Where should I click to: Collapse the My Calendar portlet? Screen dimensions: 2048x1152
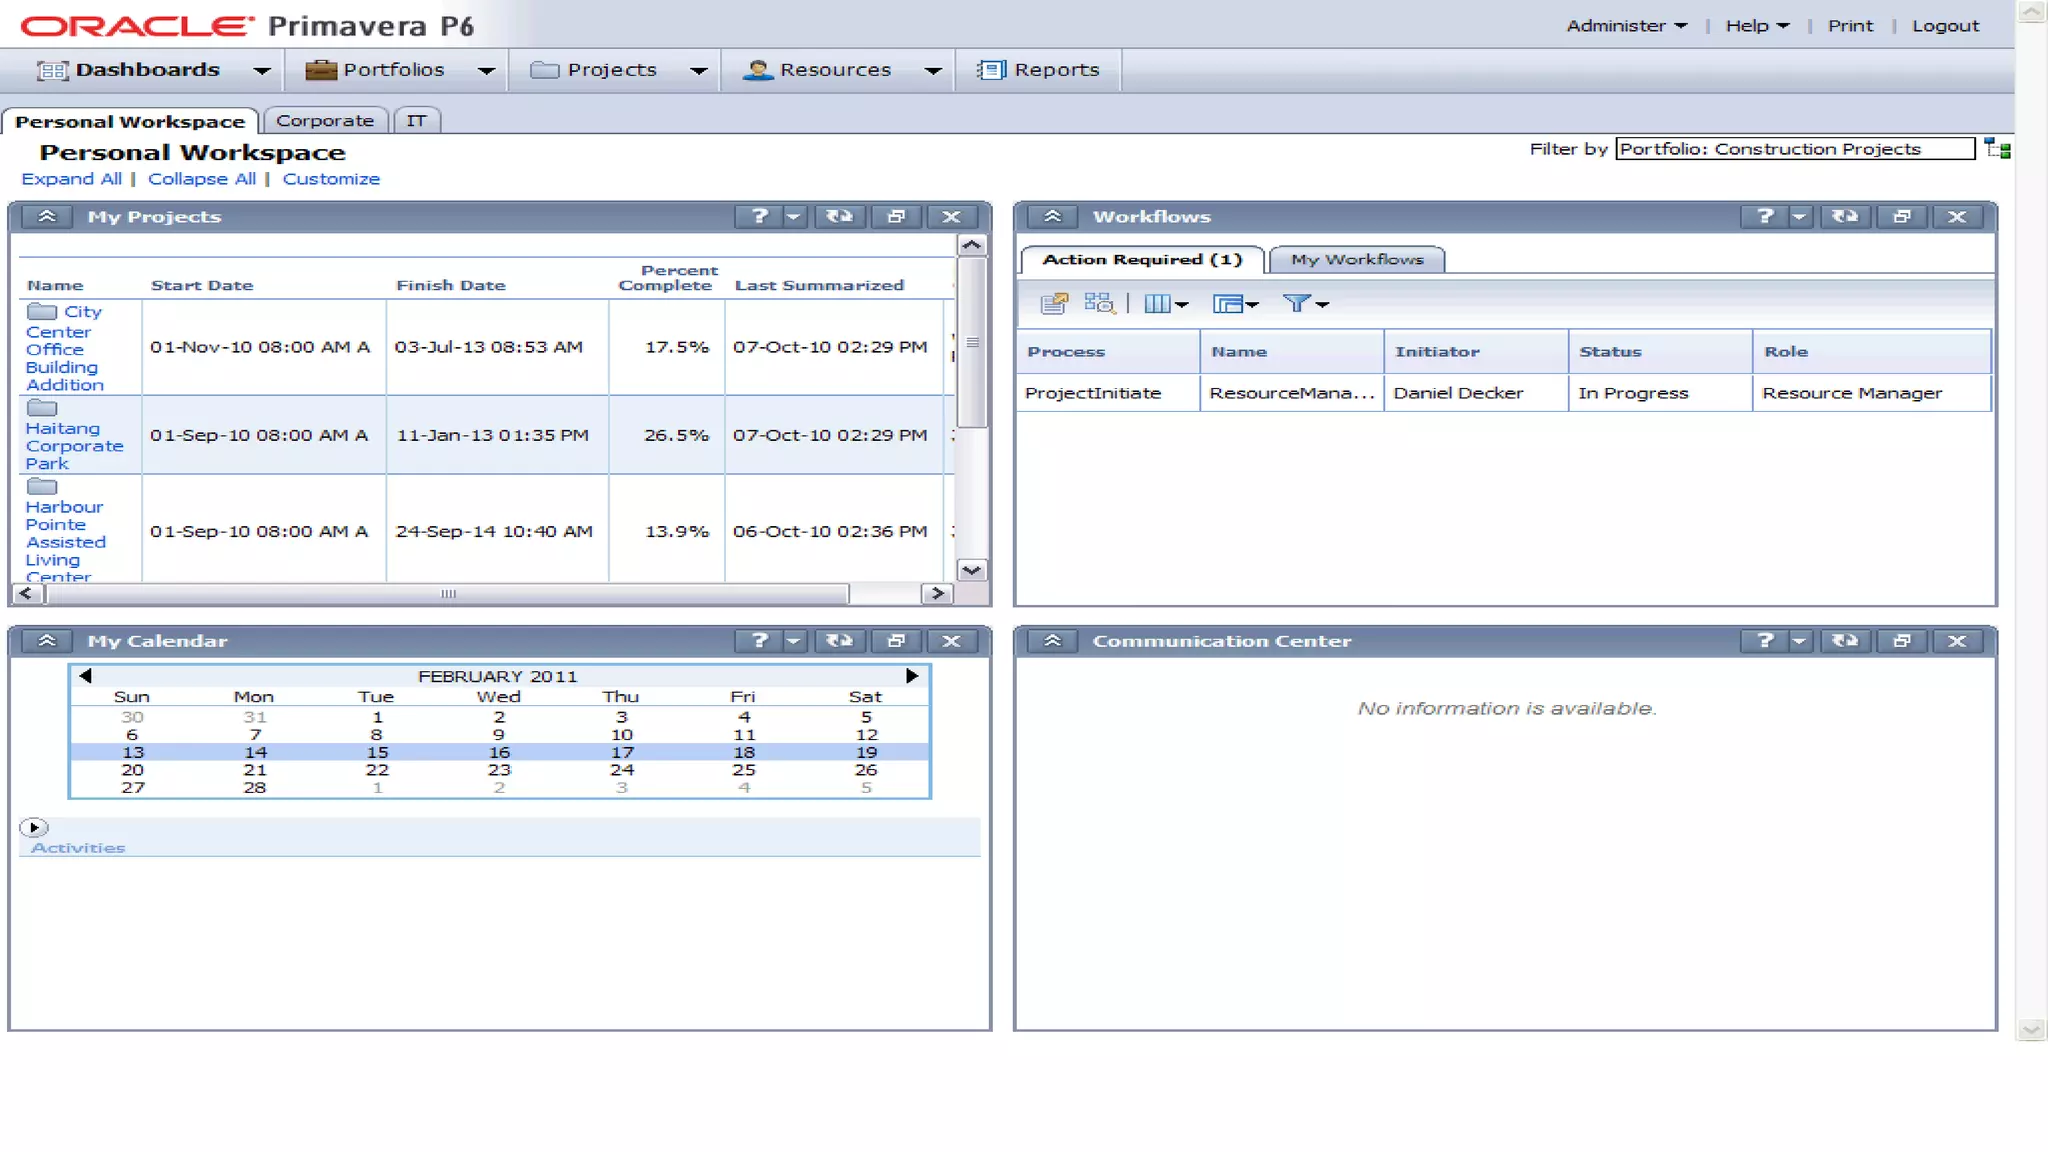[x=47, y=641]
